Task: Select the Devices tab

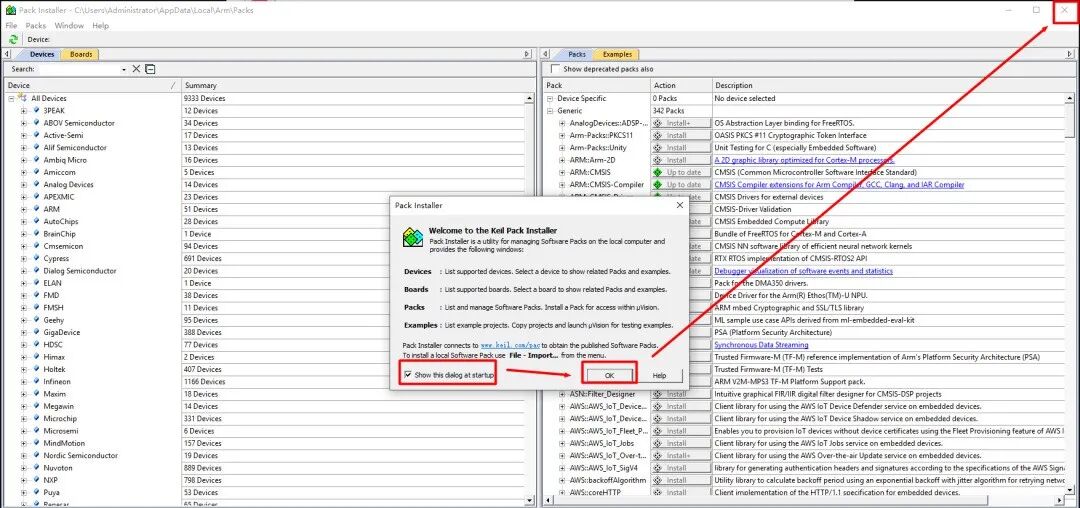Action: coord(41,54)
